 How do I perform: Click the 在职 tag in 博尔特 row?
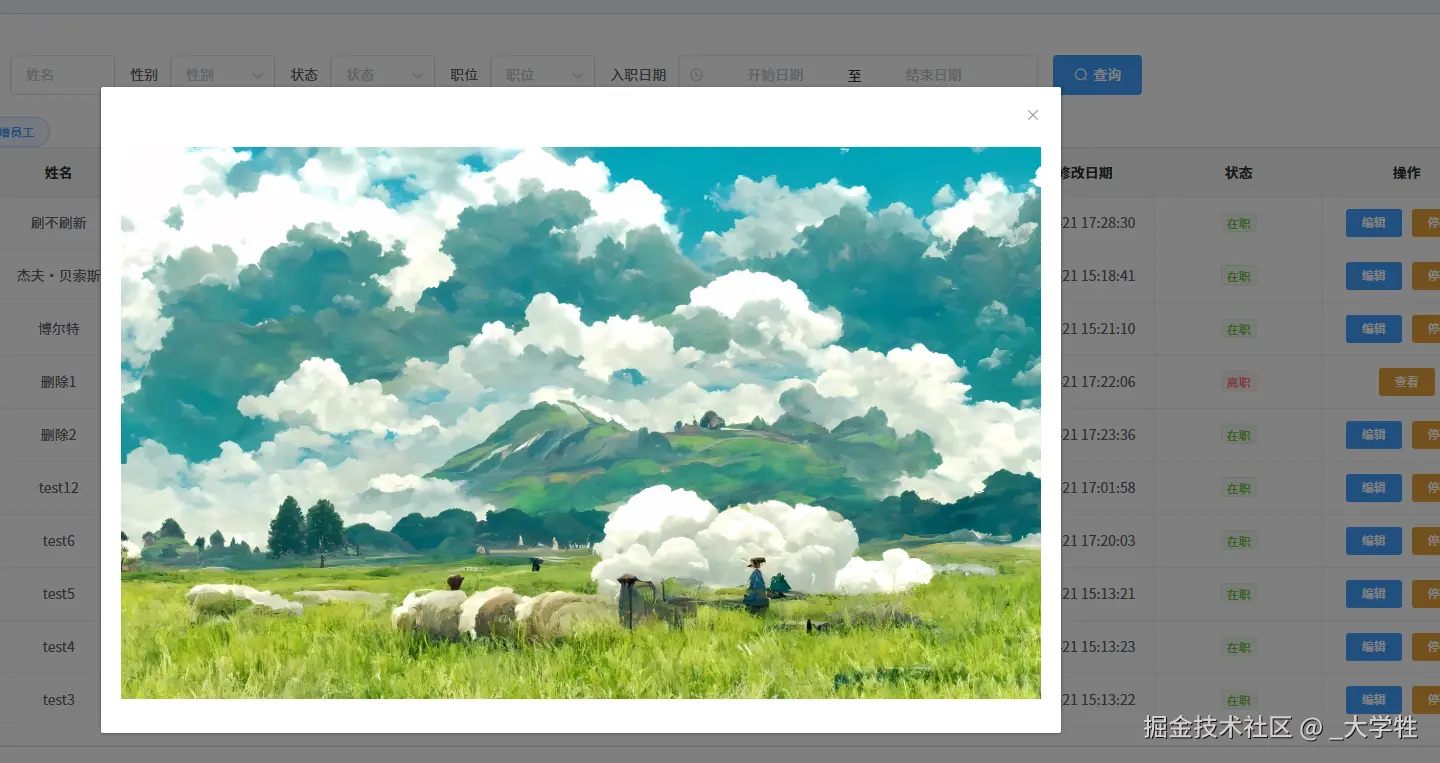pos(1239,330)
